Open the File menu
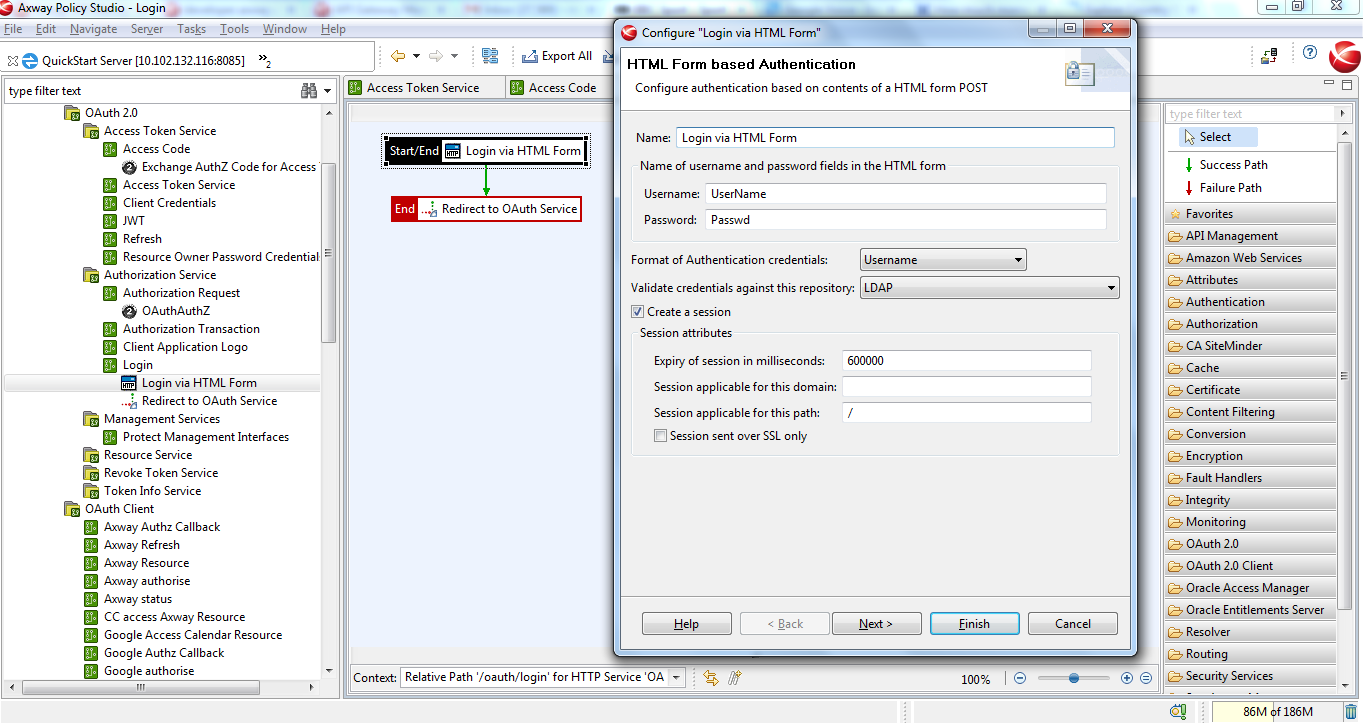The height and width of the screenshot is (723, 1363). tap(13, 29)
